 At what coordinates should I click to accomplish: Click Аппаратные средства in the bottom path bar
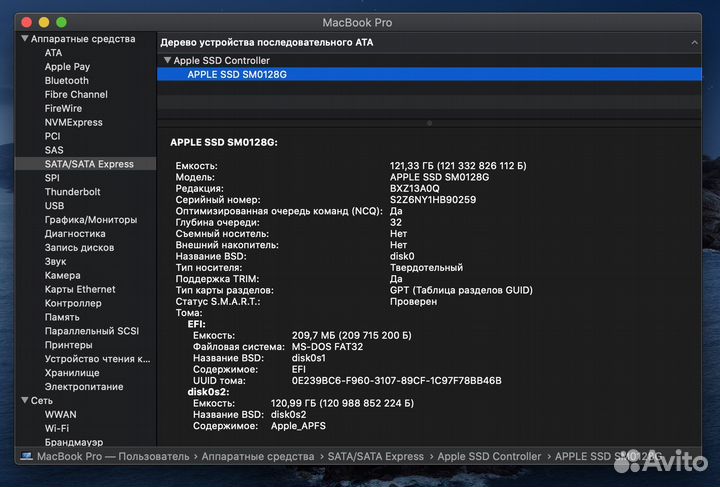point(259,456)
